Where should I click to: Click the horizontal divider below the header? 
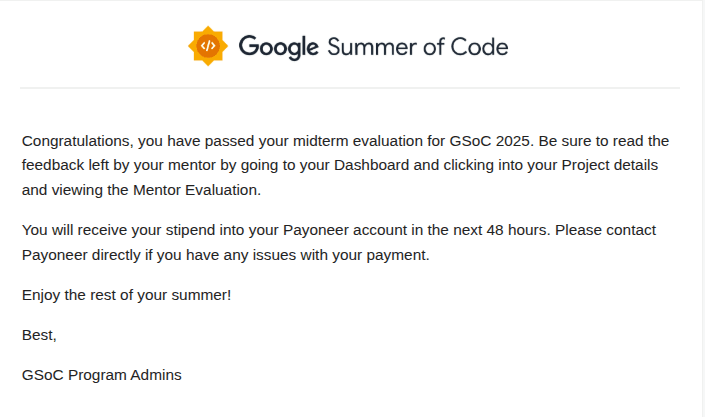[x=350, y=88]
